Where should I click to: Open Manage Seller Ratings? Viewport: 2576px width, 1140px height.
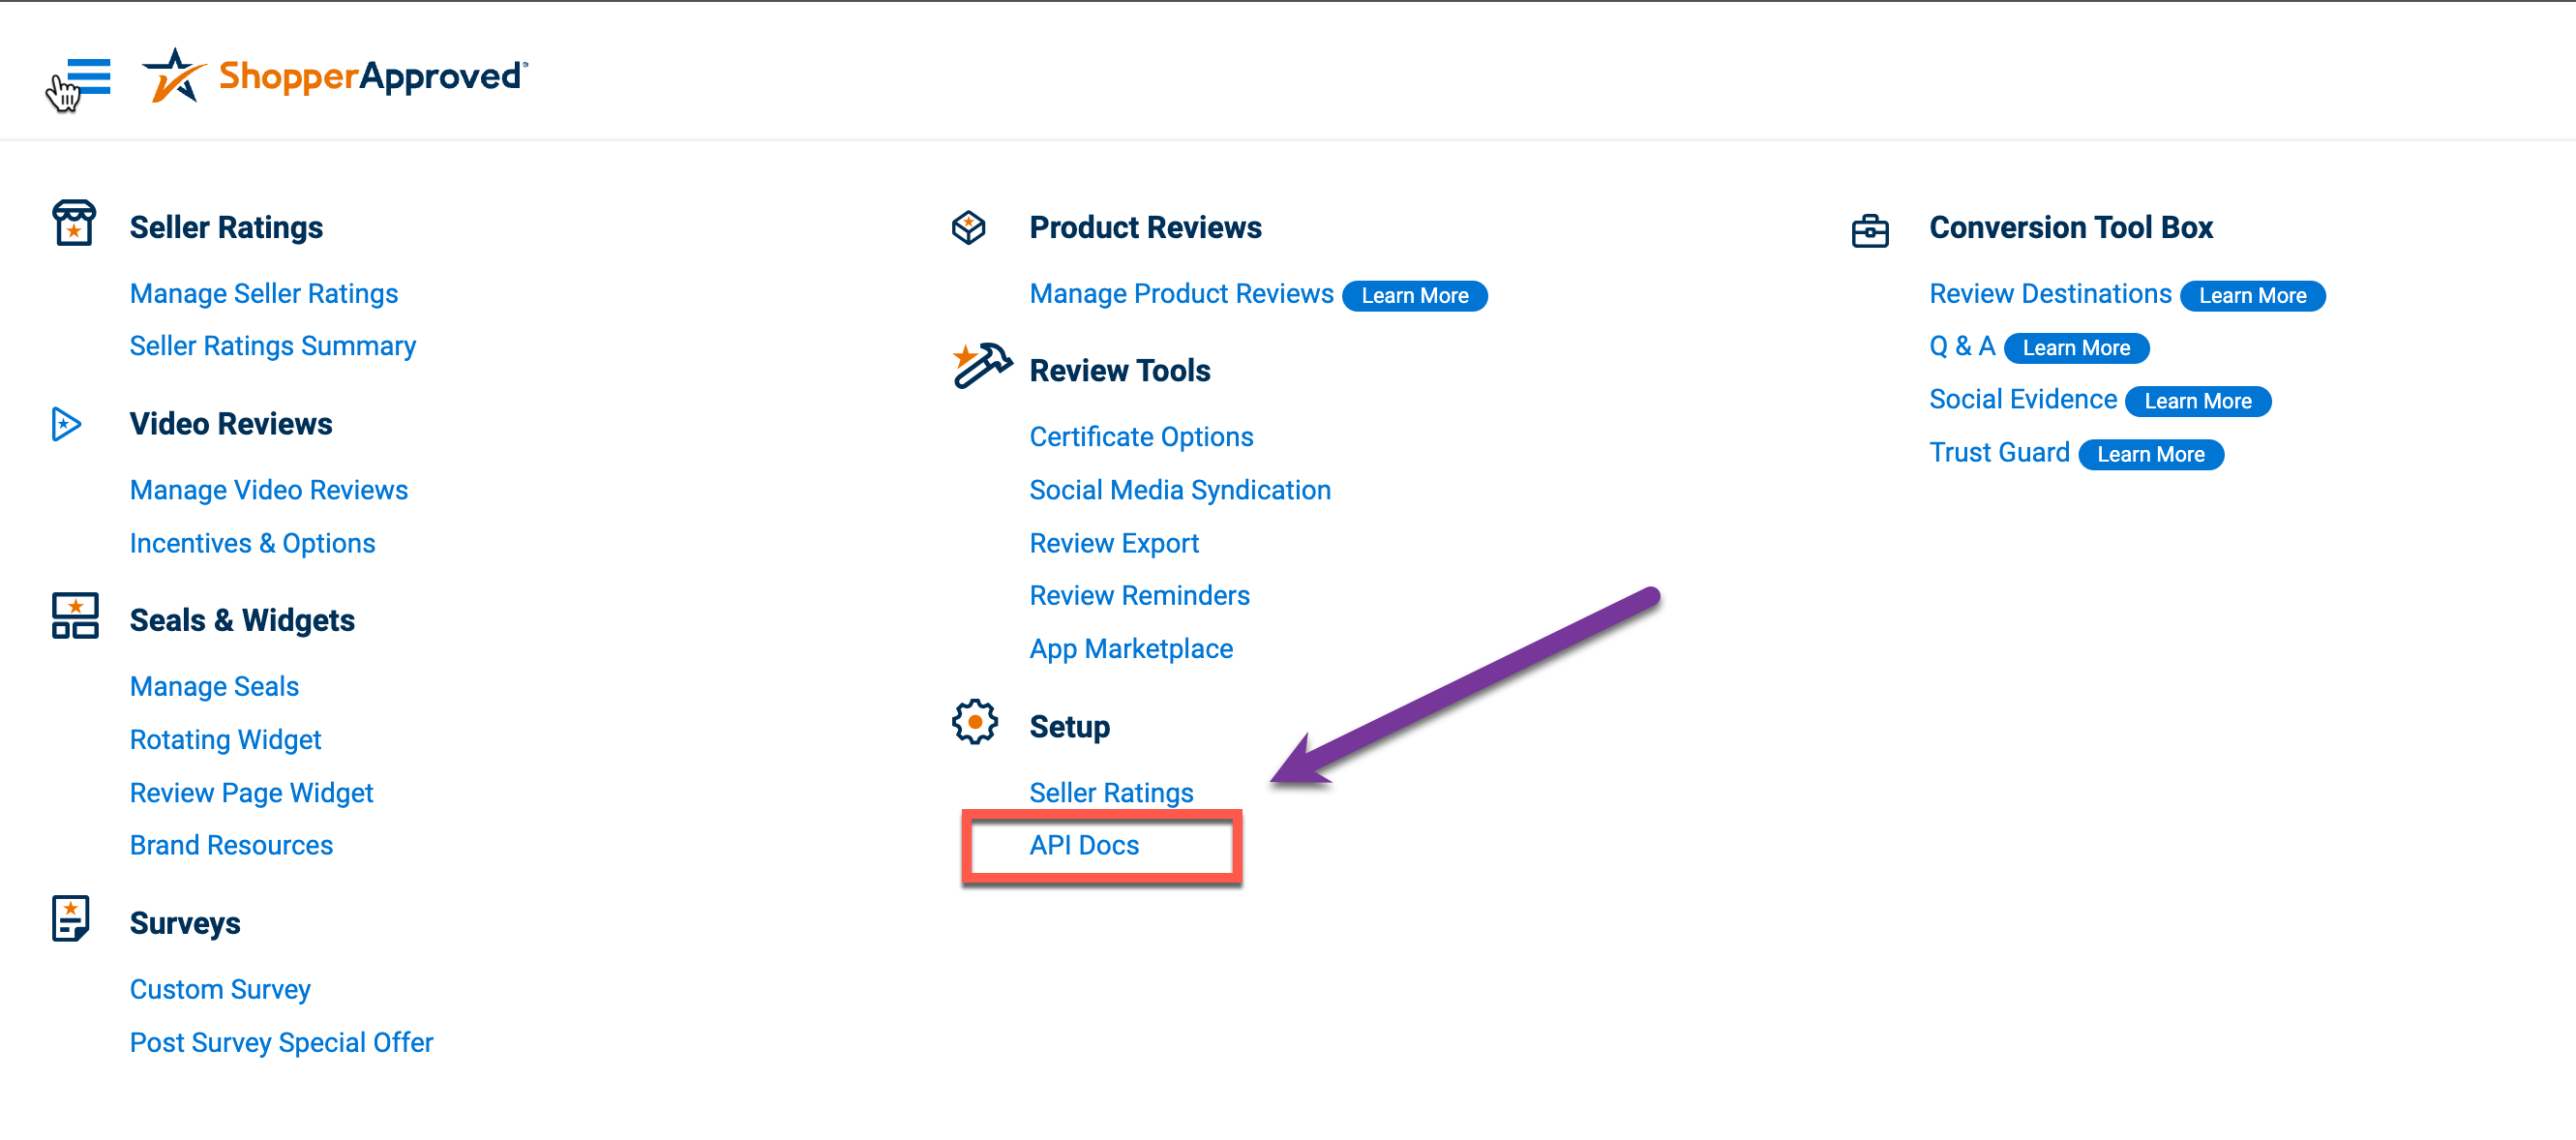tap(264, 294)
